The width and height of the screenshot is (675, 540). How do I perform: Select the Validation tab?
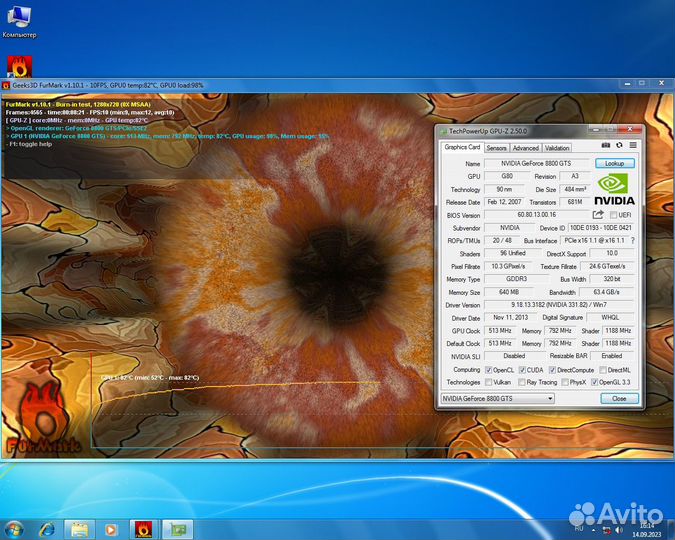point(557,148)
